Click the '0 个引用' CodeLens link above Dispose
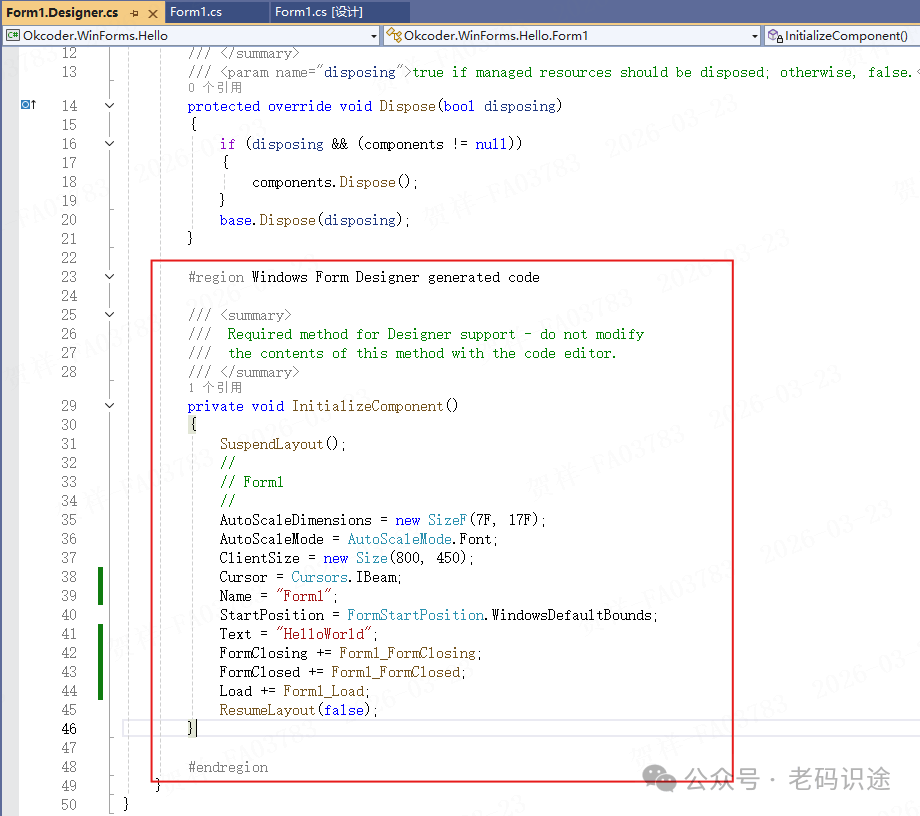Screen dimensions: 920x816 (214, 88)
